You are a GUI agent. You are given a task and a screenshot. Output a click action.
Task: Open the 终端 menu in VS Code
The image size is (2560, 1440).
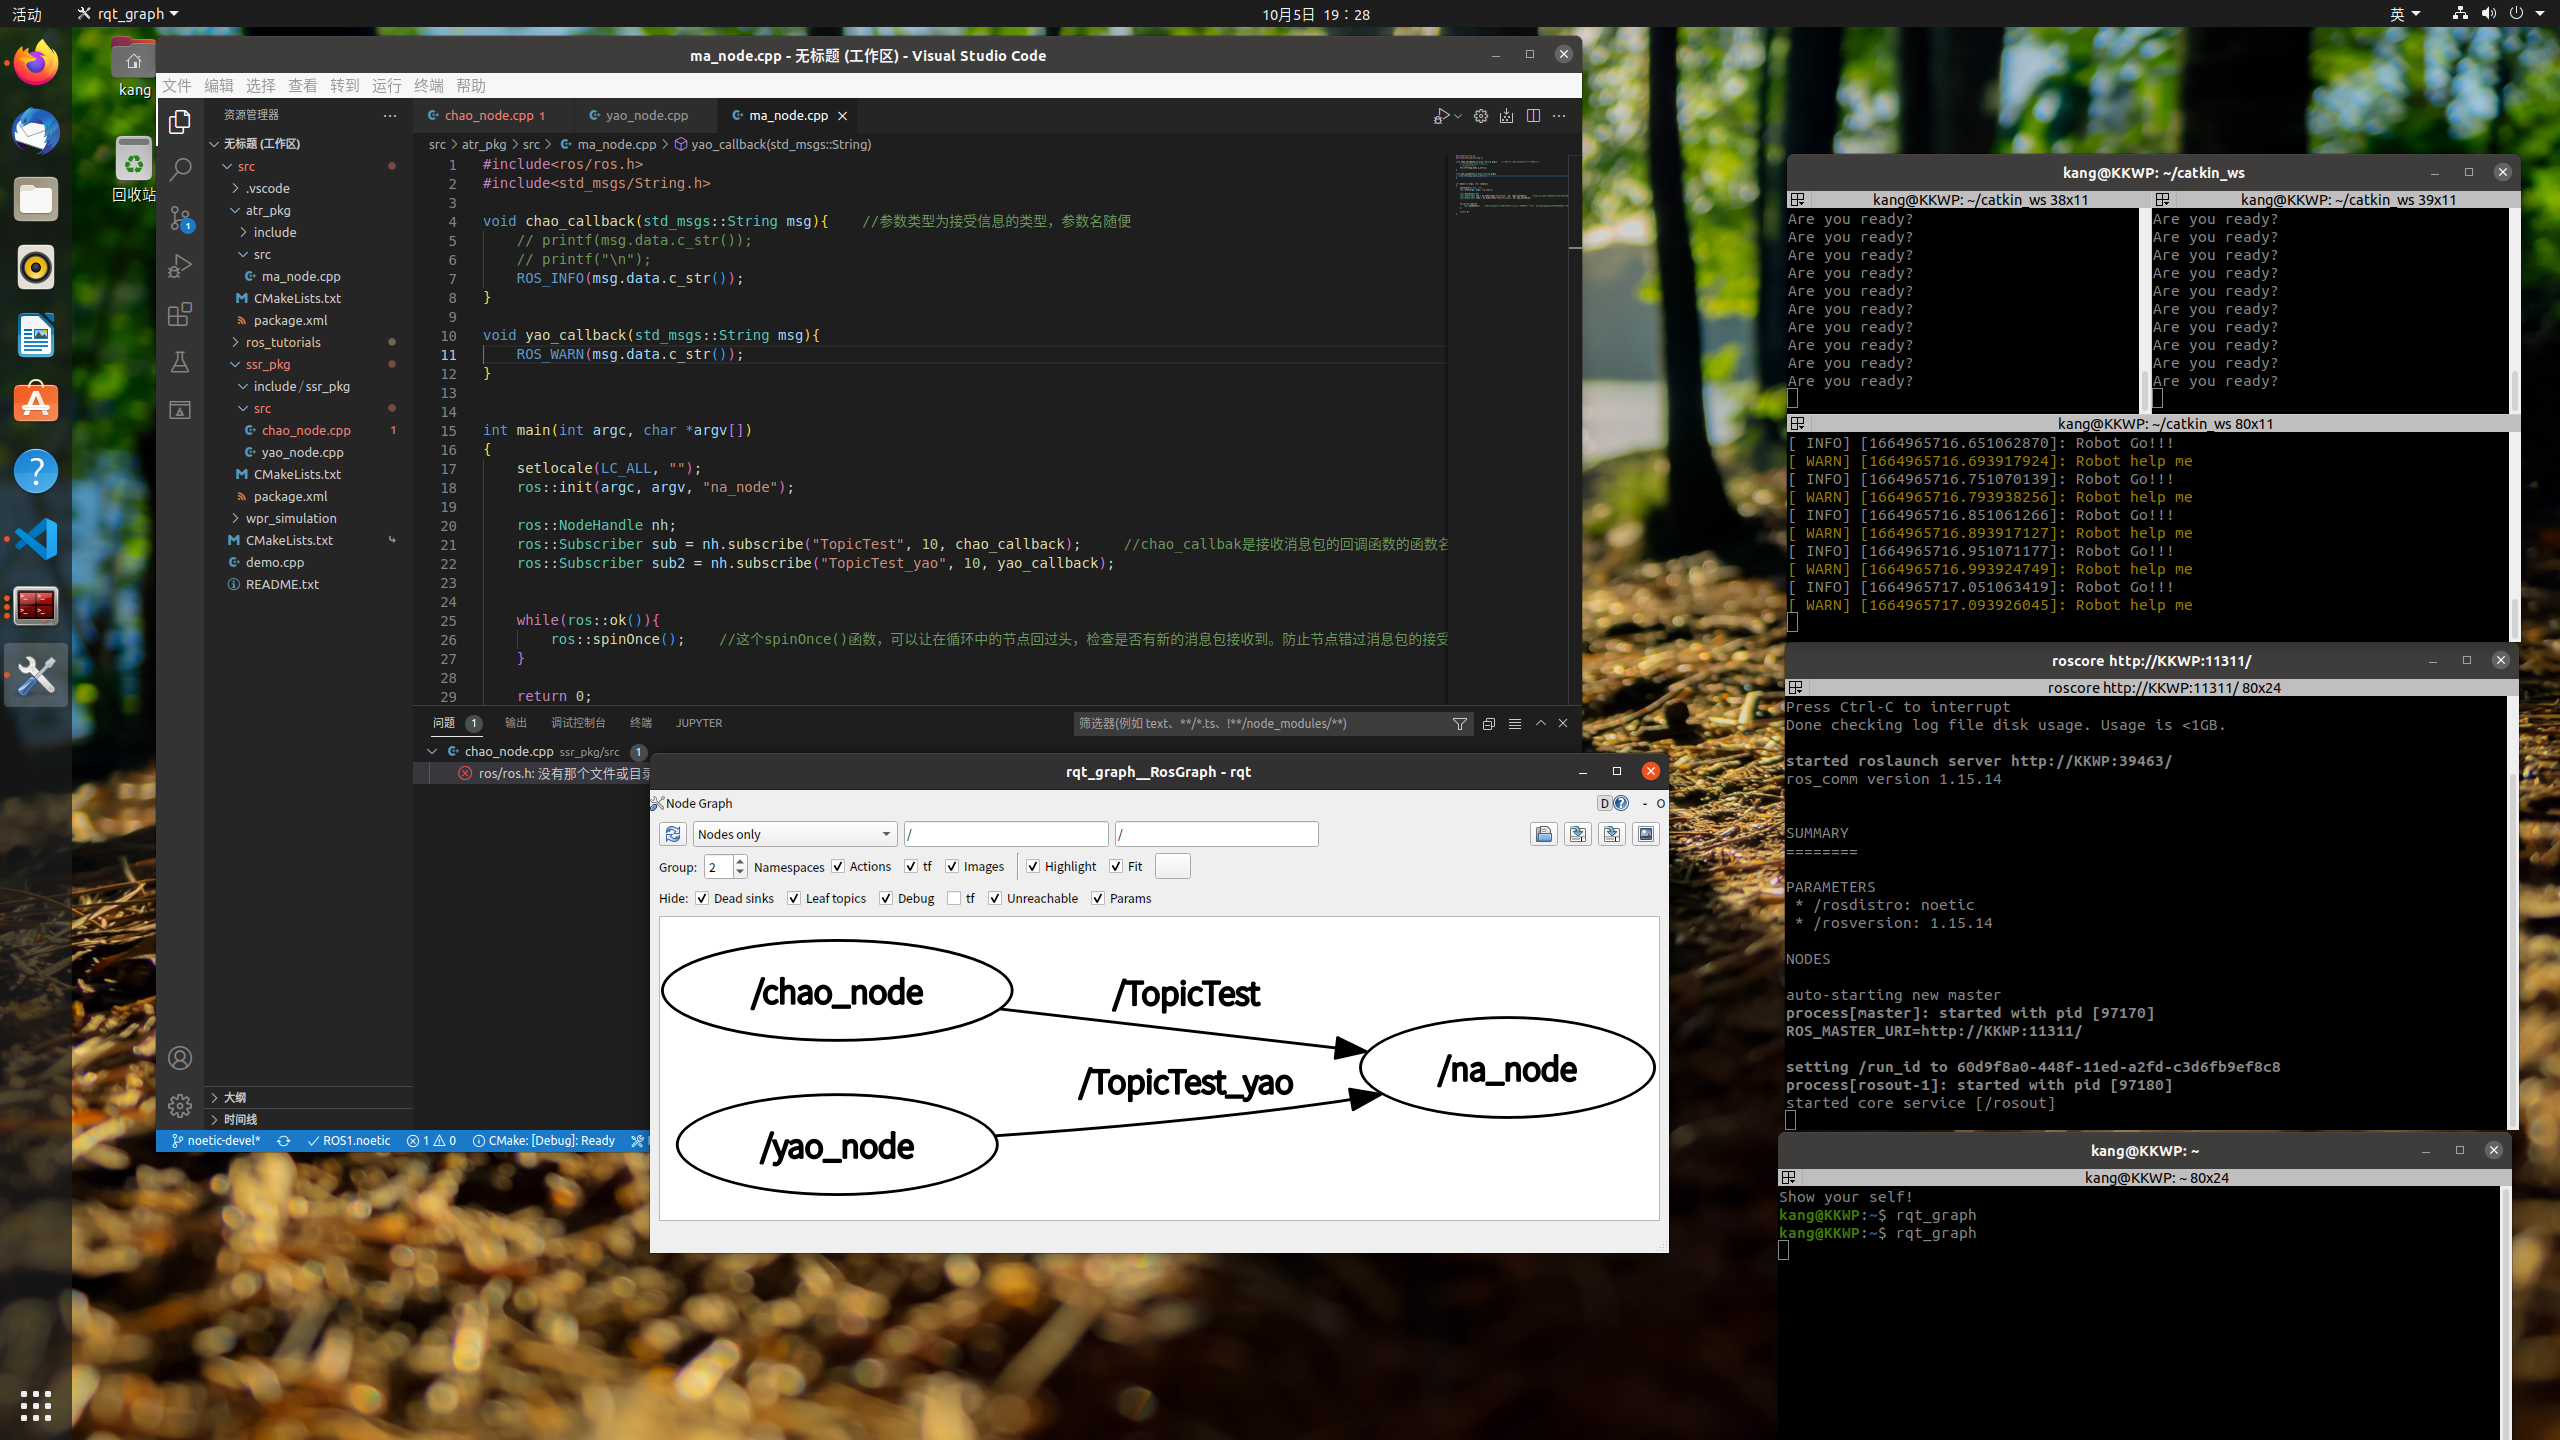coord(429,86)
